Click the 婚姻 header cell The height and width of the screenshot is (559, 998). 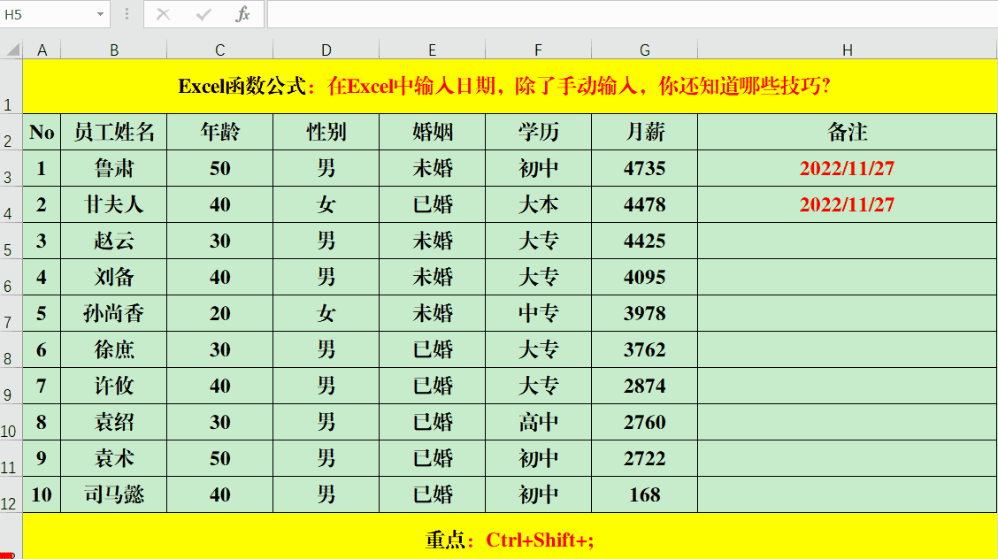432,132
